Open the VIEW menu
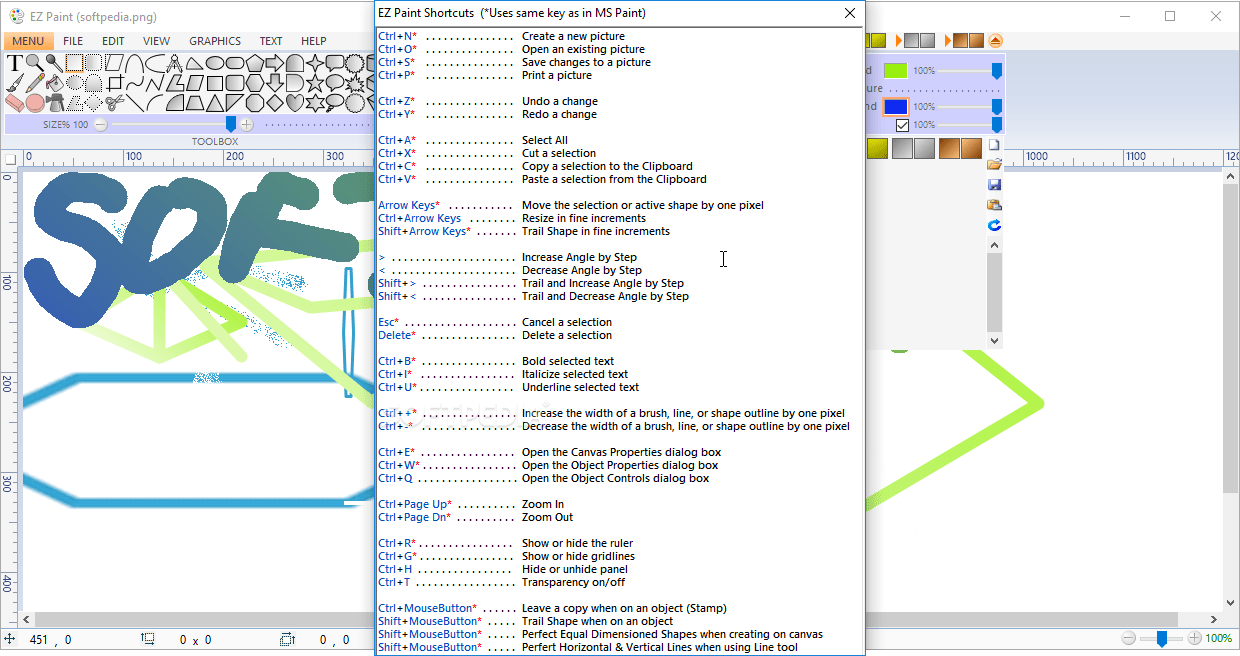The image size is (1240, 656). pos(155,40)
